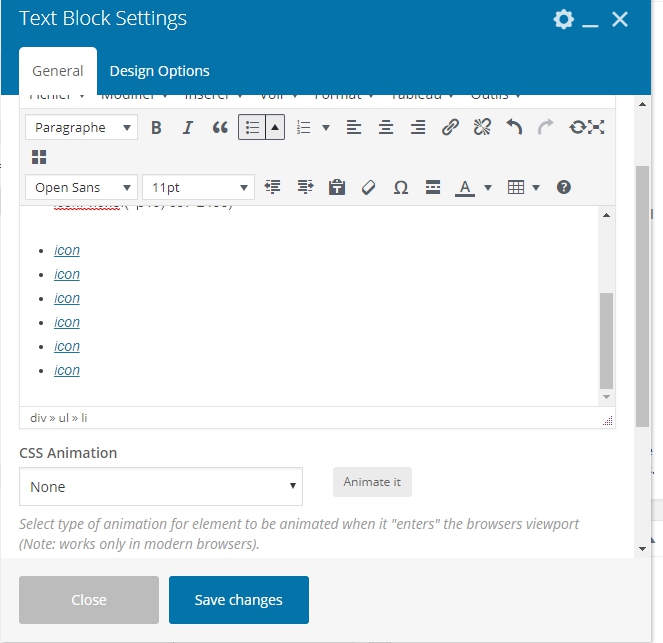This screenshot has width=663, height=643.
Task: Toggle bold formatting
Action: (x=156, y=127)
